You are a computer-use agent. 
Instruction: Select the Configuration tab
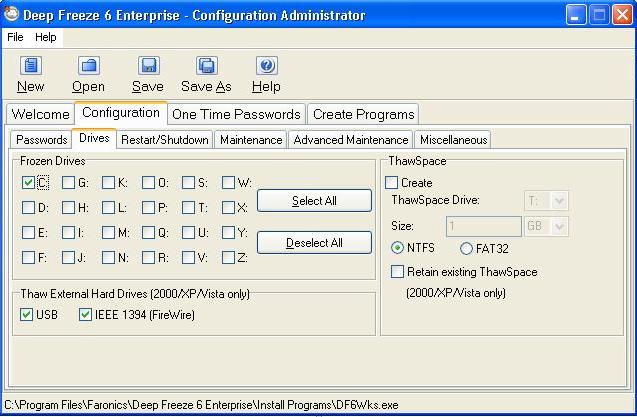point(121,113)
